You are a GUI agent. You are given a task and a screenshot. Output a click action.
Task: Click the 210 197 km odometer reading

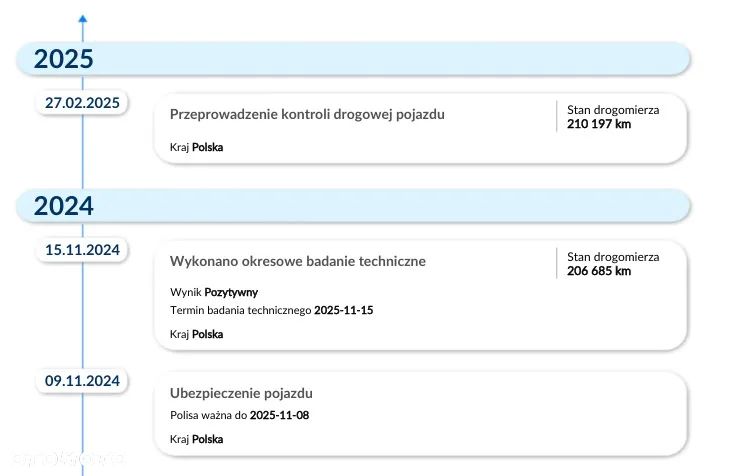599,124
